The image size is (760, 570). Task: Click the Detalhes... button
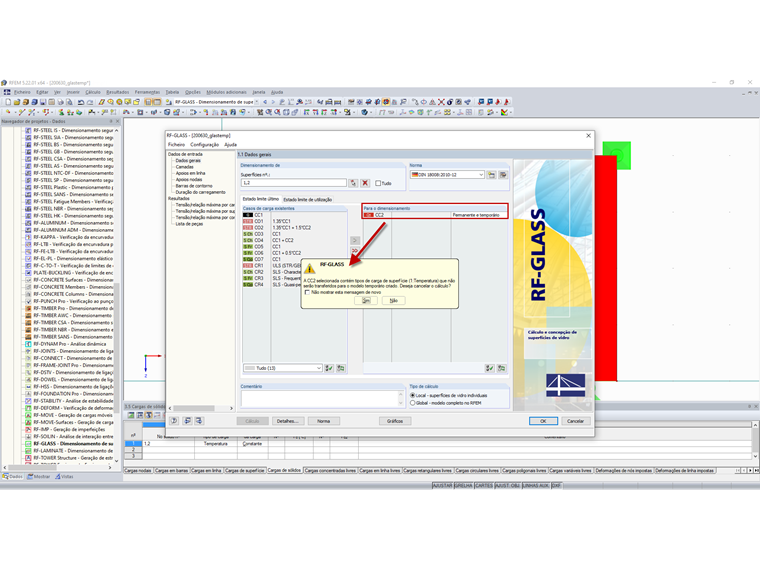coord(288,421)
